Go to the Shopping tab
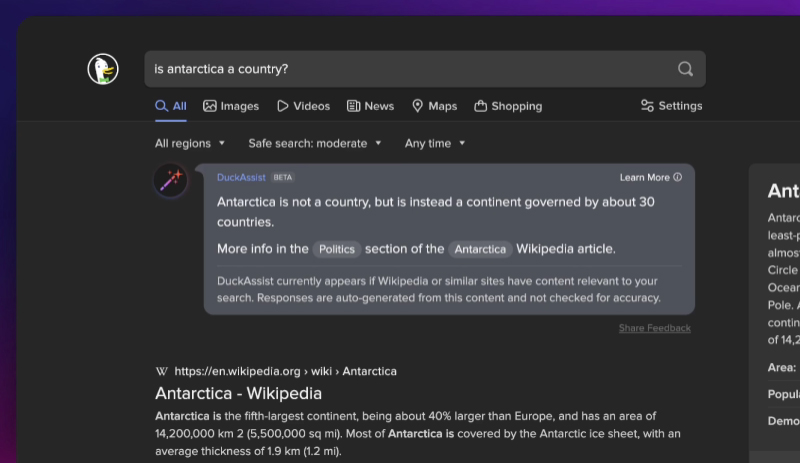 tap(508, 106)
